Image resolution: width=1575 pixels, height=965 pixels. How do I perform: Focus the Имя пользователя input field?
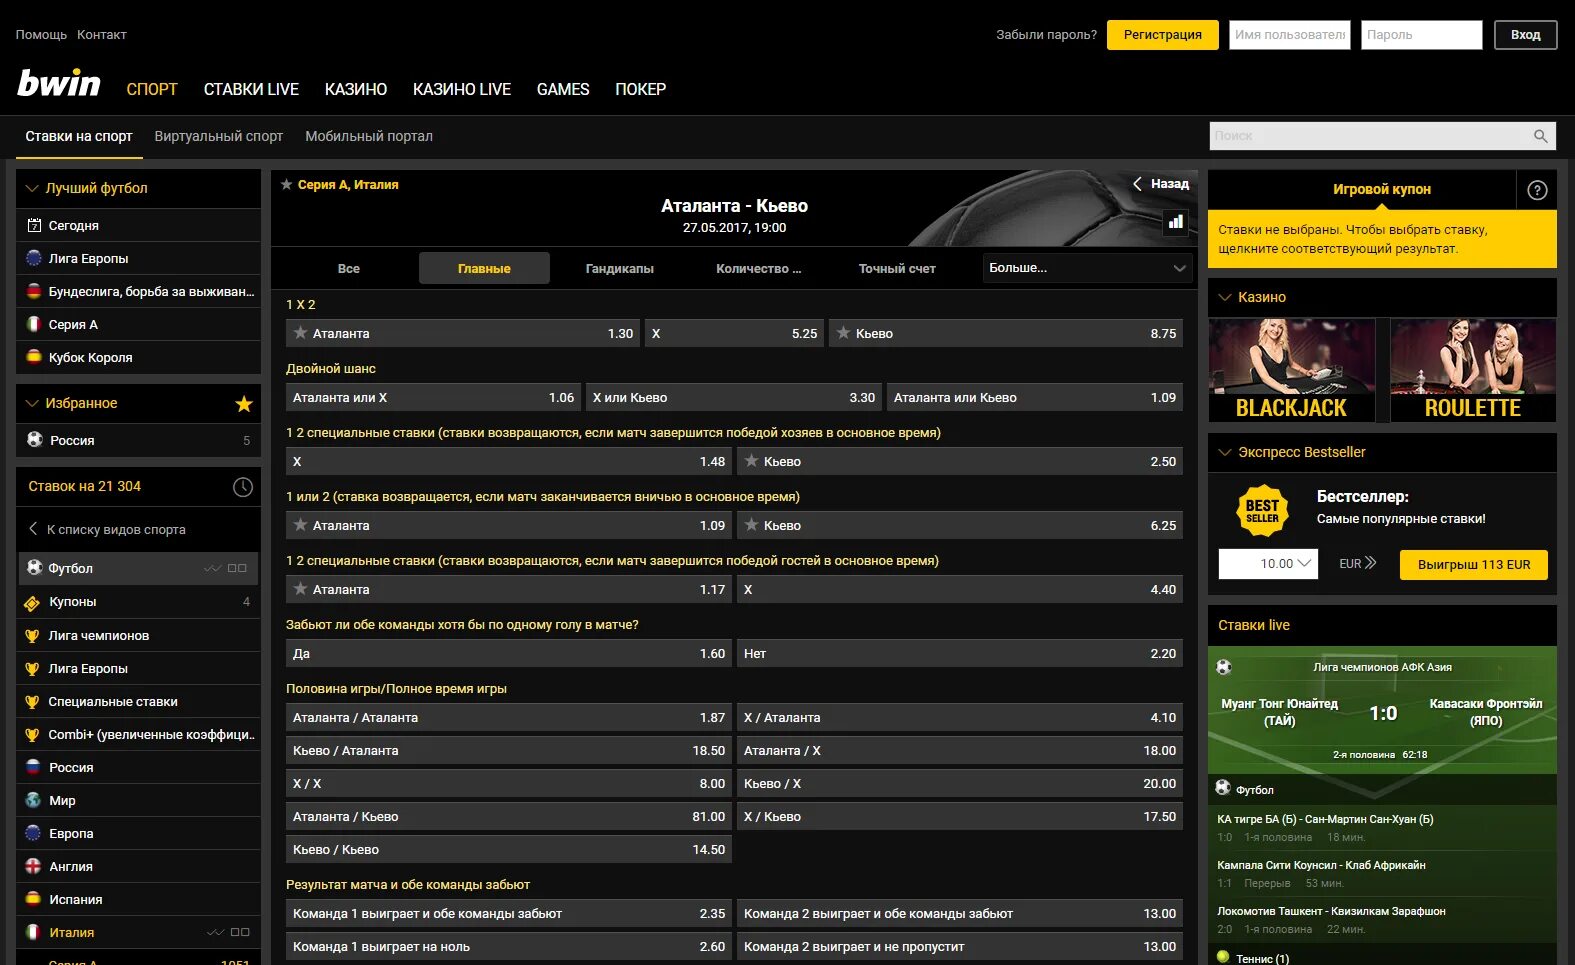pos(1290,35)
